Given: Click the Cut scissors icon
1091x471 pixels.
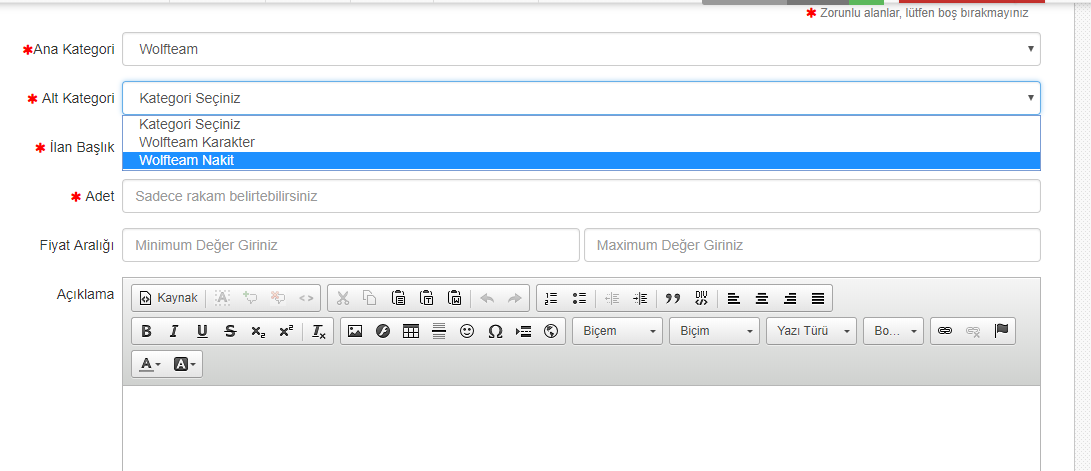Looking at the screenshot, I should [x=342, y=298].
